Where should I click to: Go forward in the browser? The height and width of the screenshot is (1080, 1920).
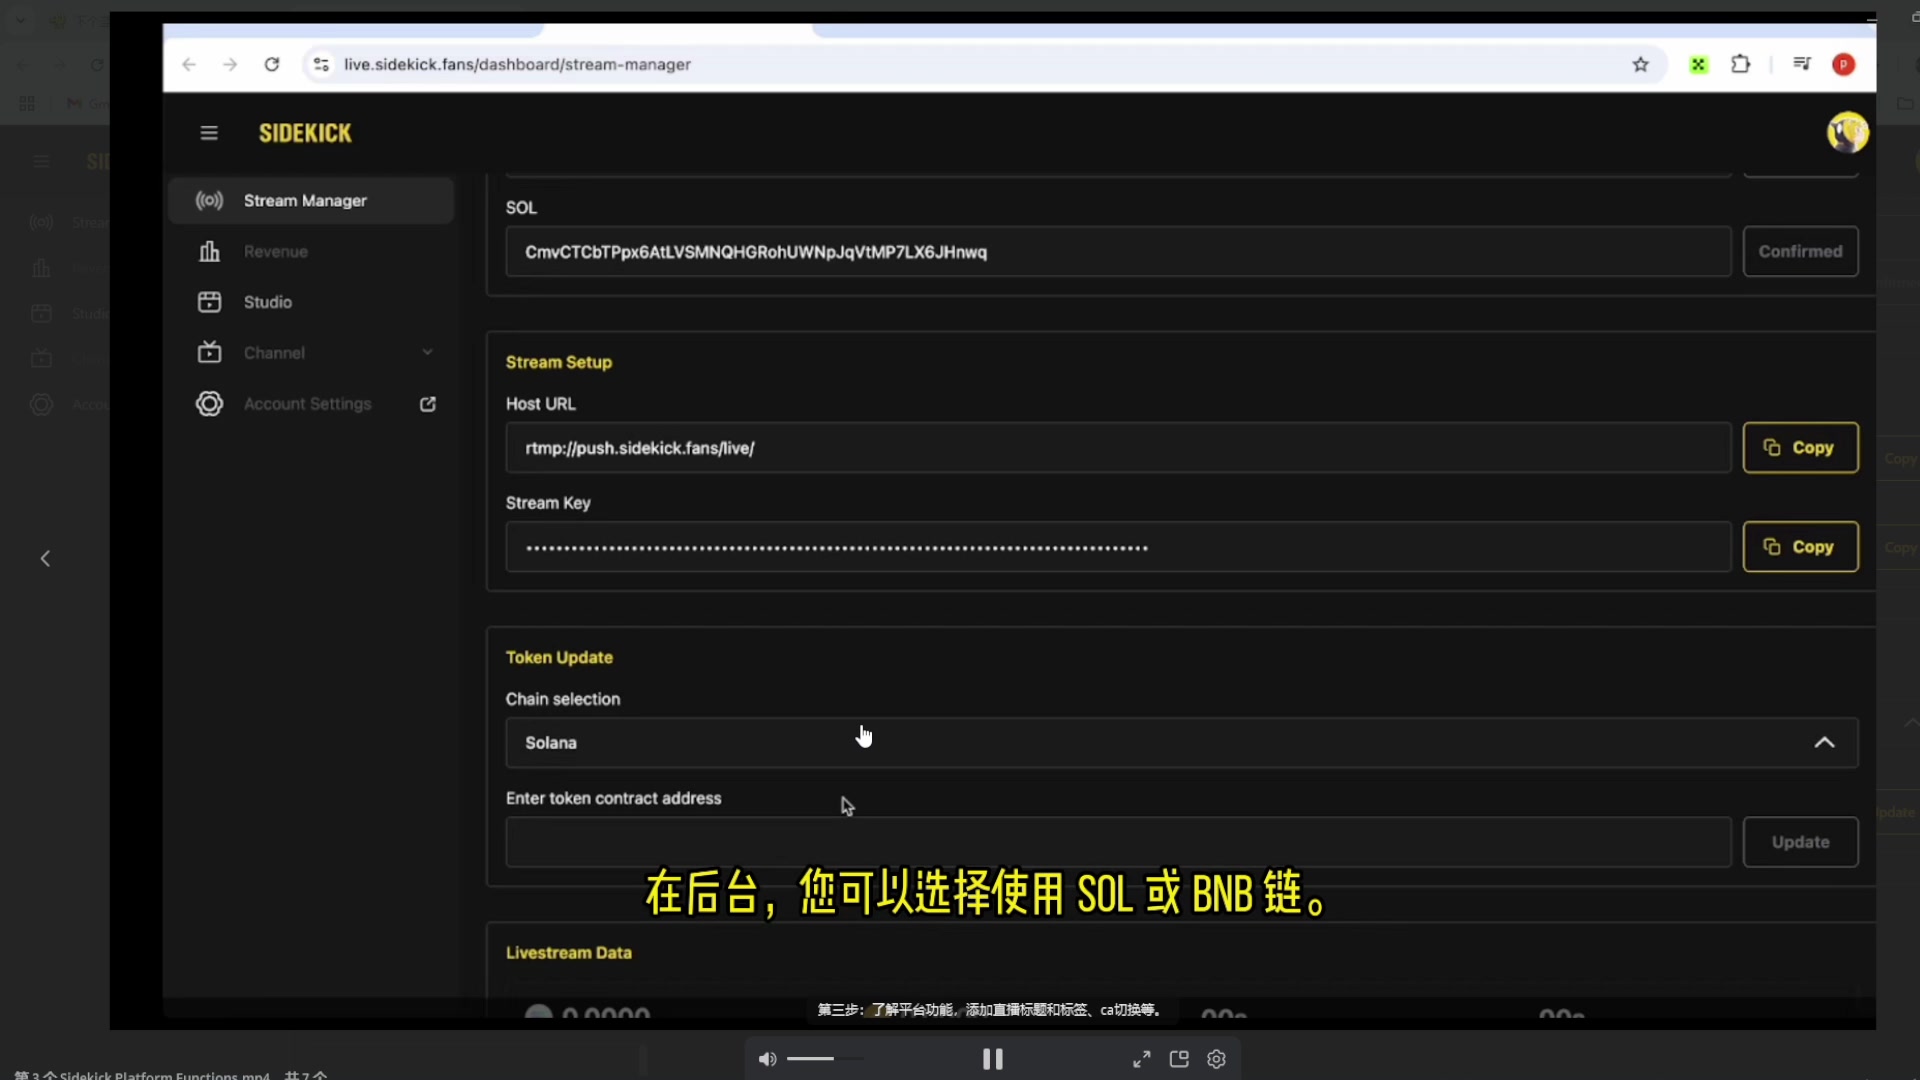pos(230,64)
